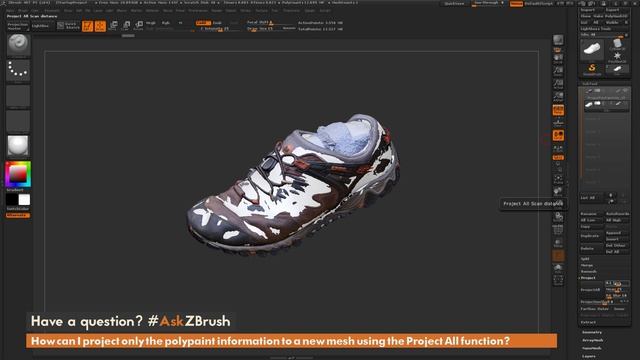This screenshot has height=360, width=640.
Task: Launch Quick Sketch from the top shelf
Action: 68,26
